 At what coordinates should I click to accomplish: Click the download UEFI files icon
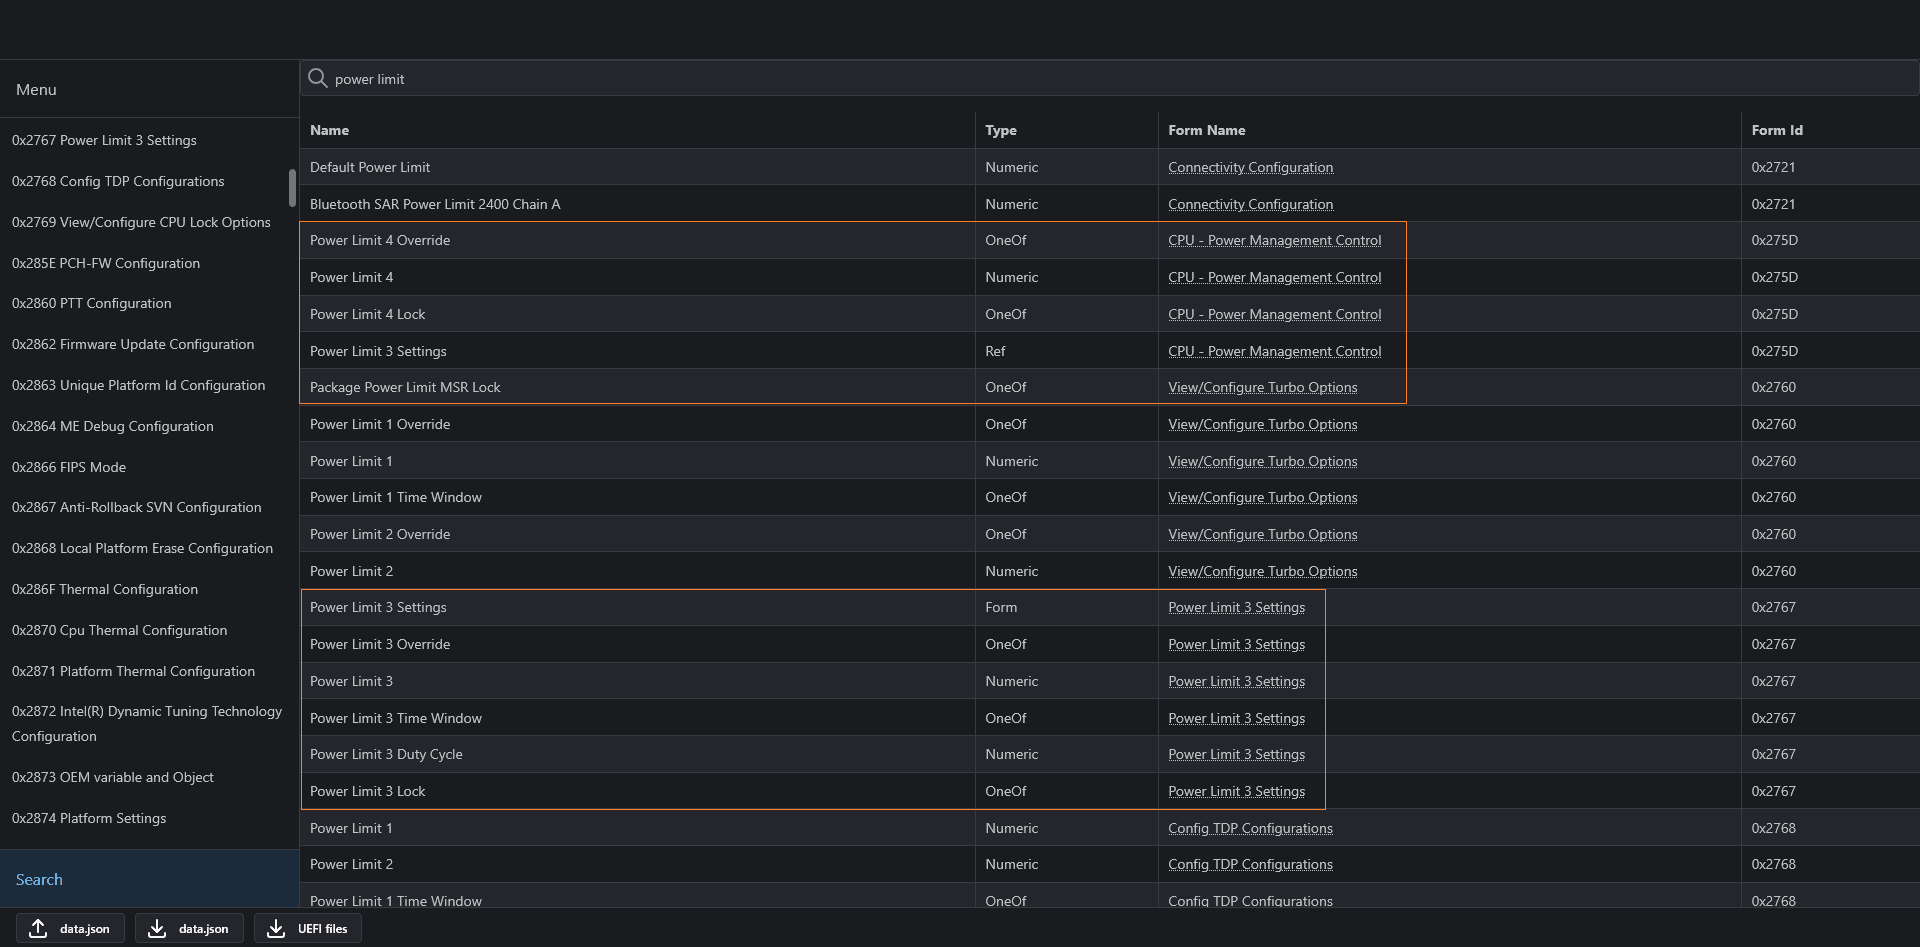tap(276, 928)
